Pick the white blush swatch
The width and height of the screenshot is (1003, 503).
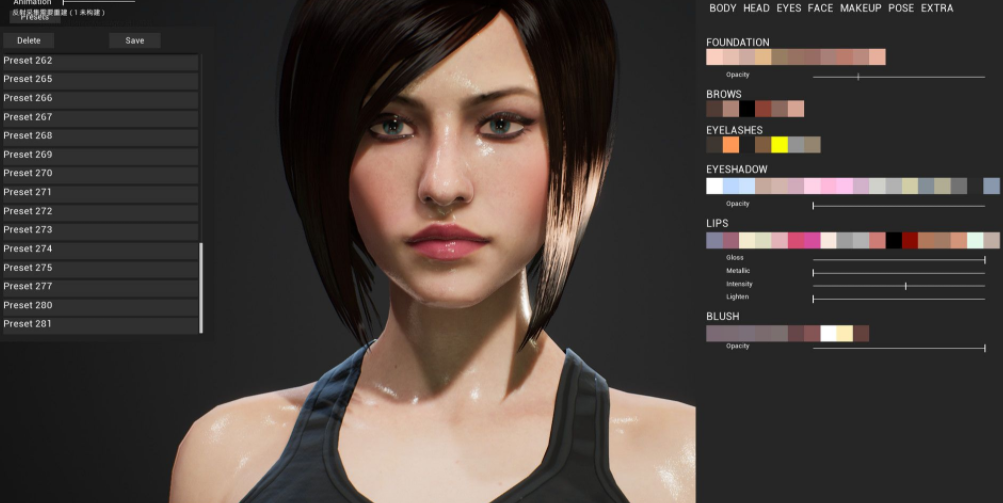pos(828,333)
